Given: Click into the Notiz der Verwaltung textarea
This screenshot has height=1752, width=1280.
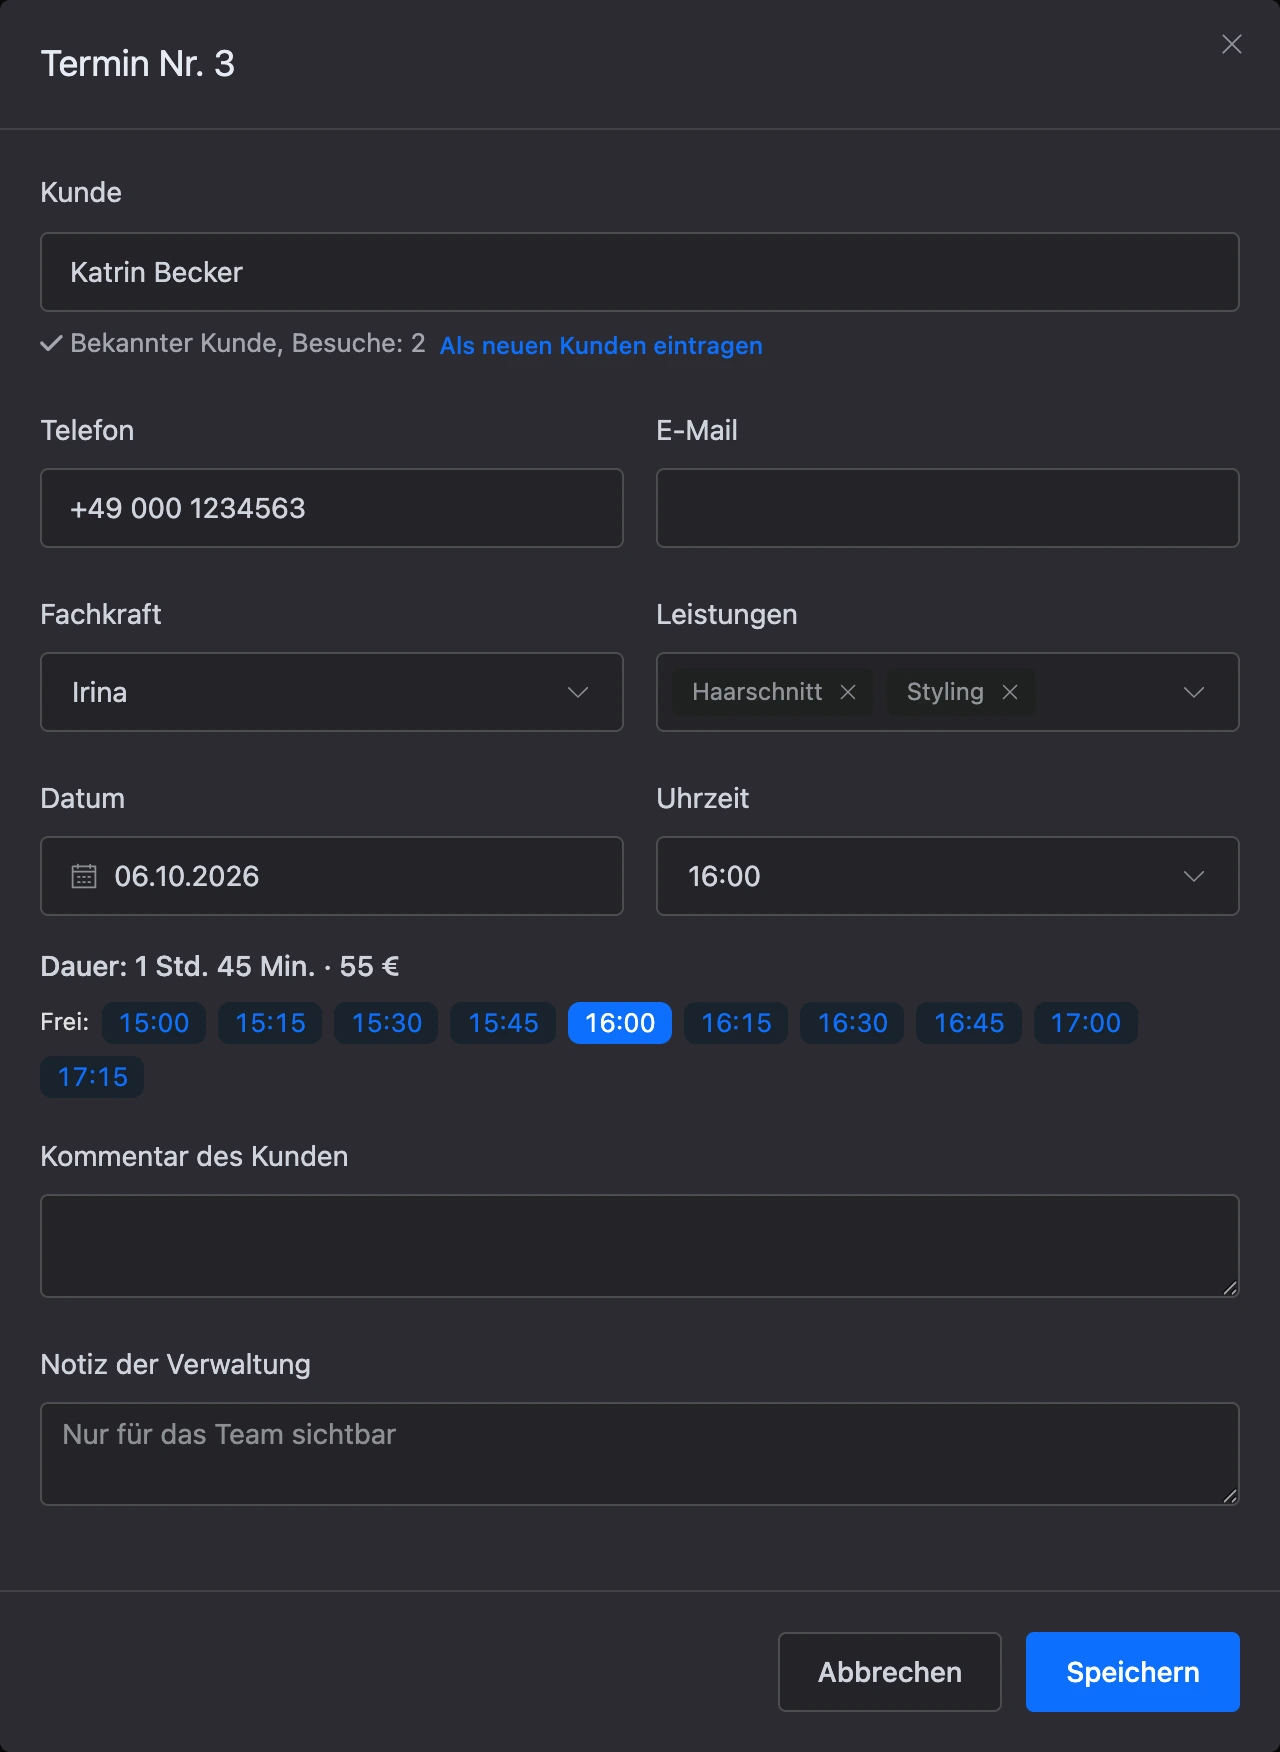Looking at the screenshot, I should 640,1454.
